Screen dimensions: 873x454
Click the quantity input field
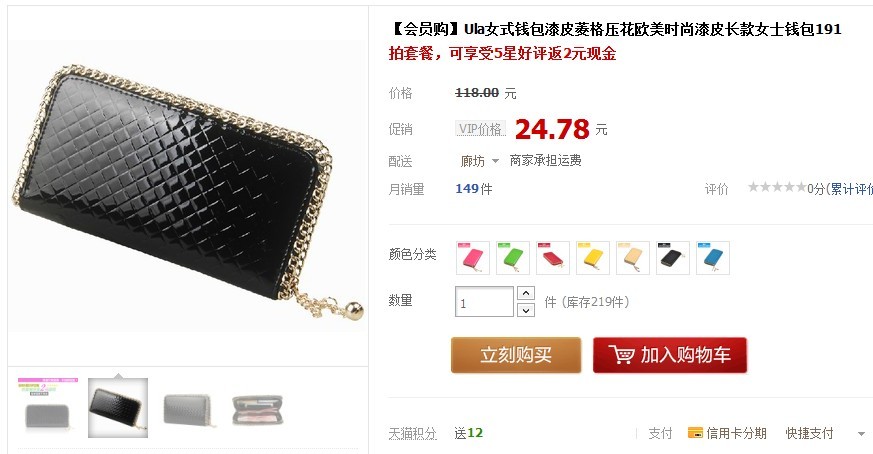pyautogui.click(x=484, y=302)
